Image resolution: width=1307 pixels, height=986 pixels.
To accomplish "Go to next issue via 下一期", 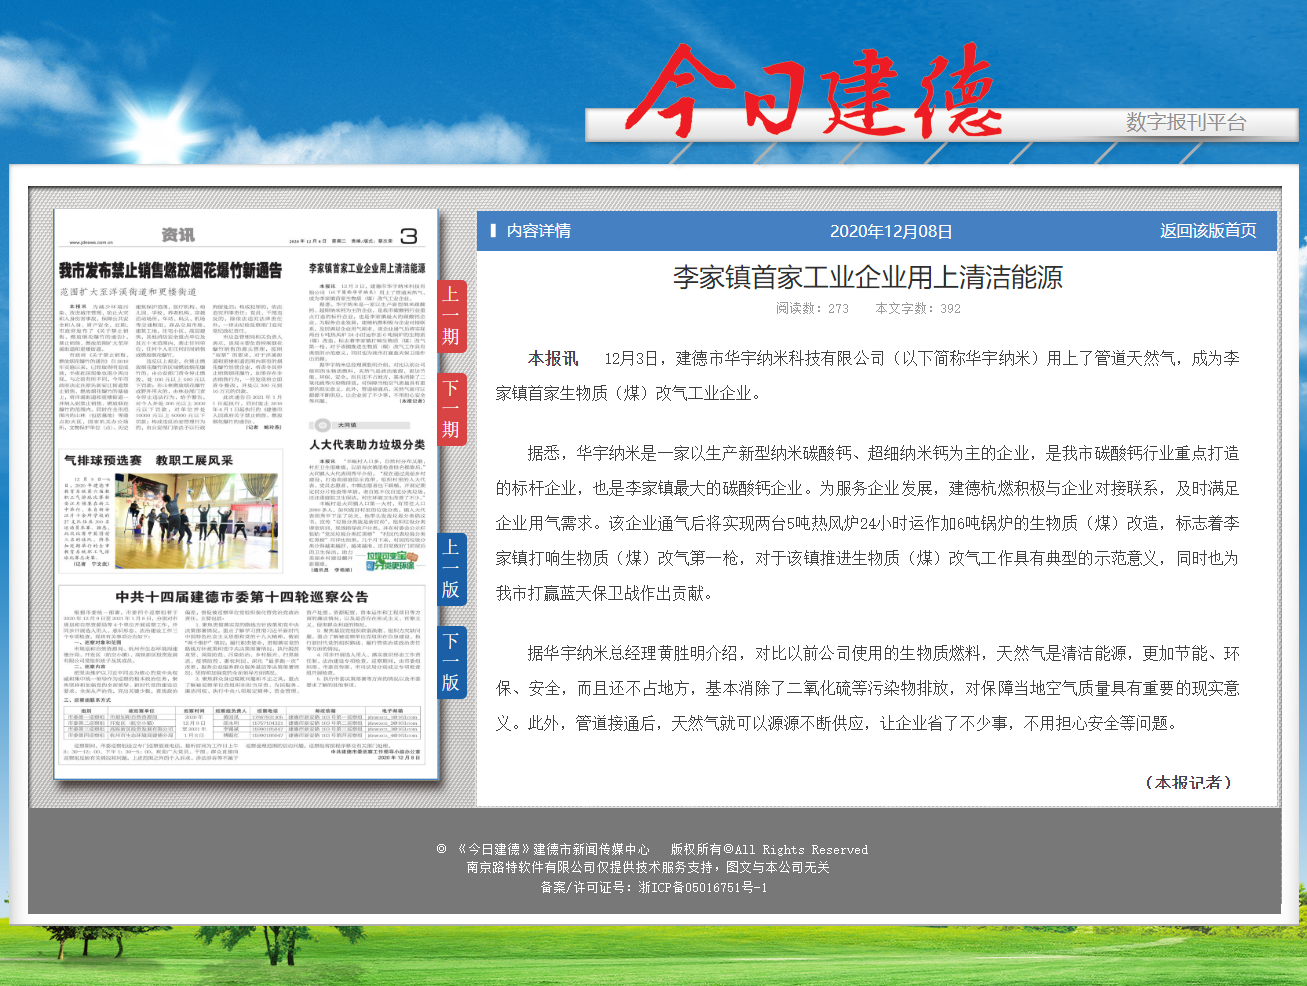I will [x=451, y=409].
